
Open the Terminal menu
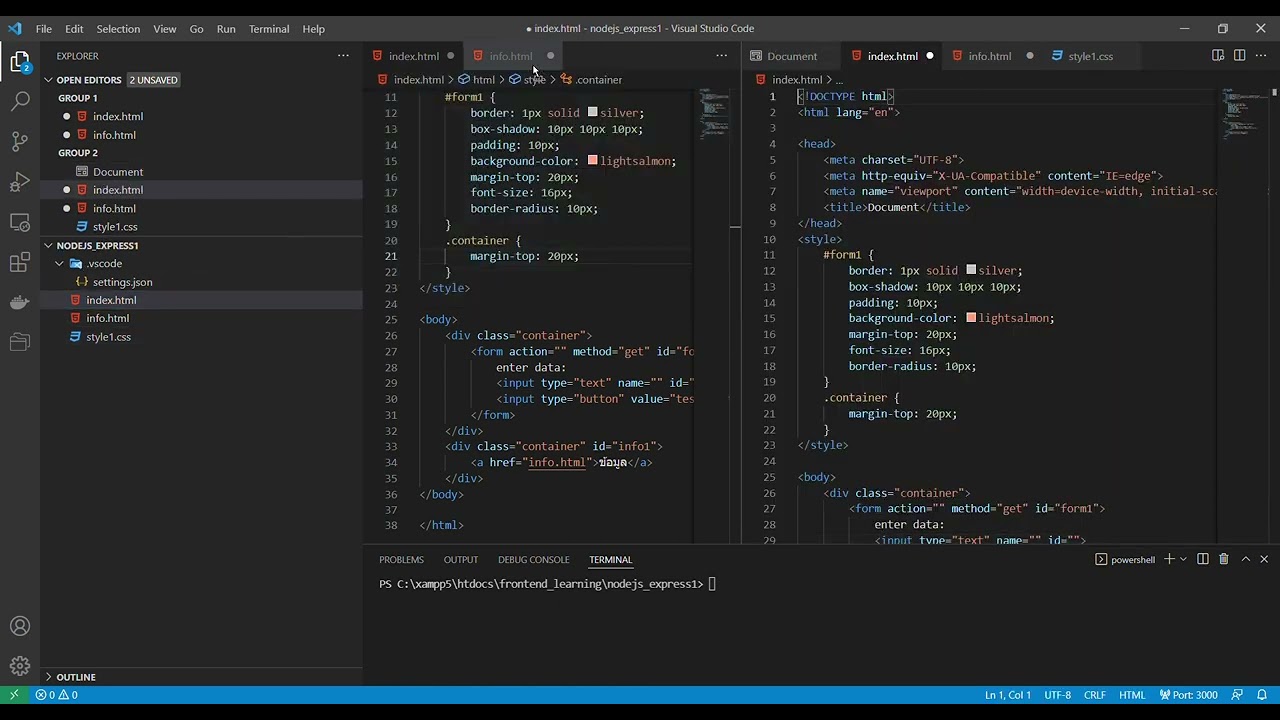[x=269, y=29]
